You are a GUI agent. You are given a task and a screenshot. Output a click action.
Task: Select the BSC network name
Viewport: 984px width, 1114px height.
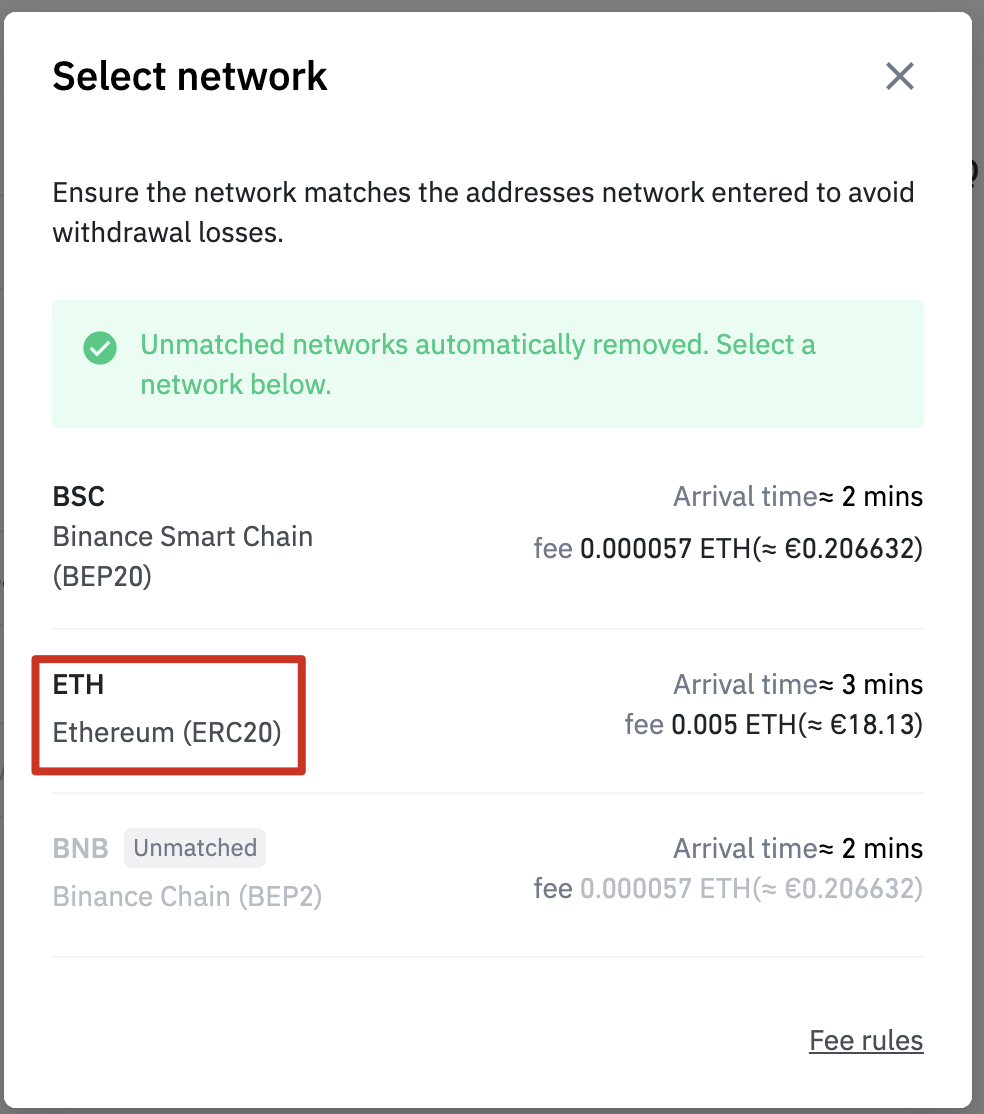click(x=79, y=496)
